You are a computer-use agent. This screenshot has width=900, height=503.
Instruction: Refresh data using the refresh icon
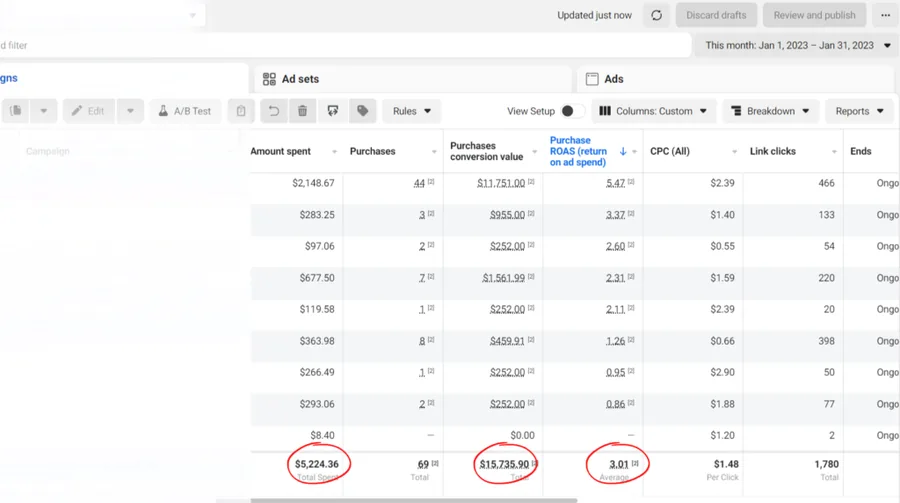[657, 16]
